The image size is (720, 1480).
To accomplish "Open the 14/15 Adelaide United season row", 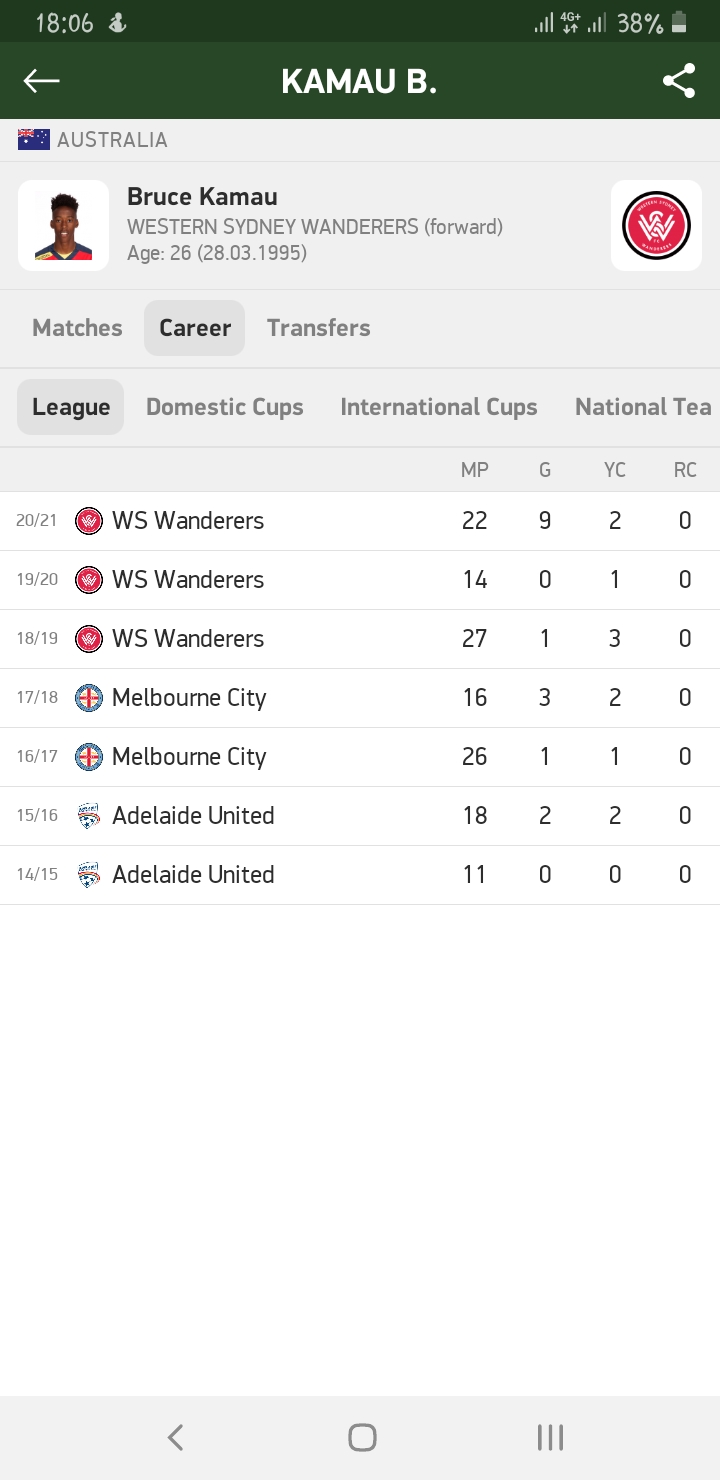I will (360, 875).
